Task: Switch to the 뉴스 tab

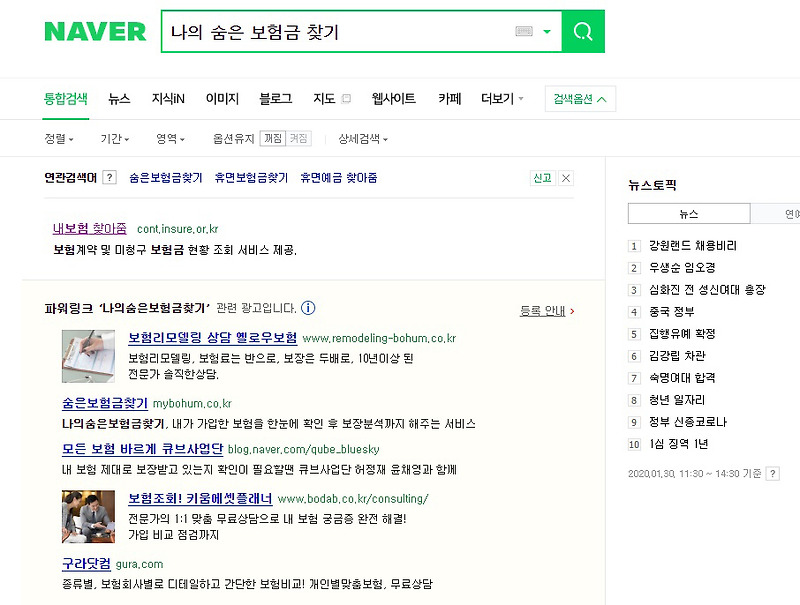Action: pos(119,98)
